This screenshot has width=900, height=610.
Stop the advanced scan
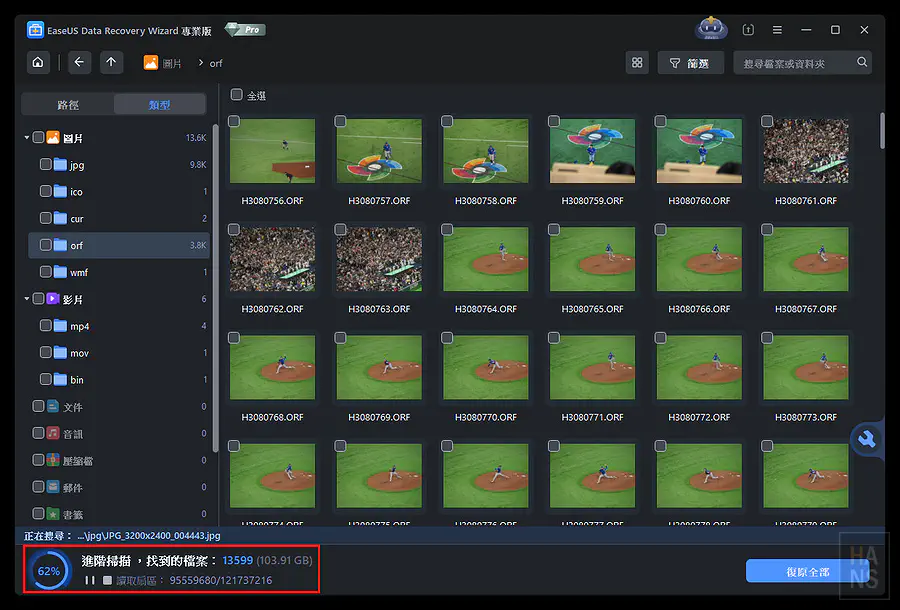click(107, 580)
